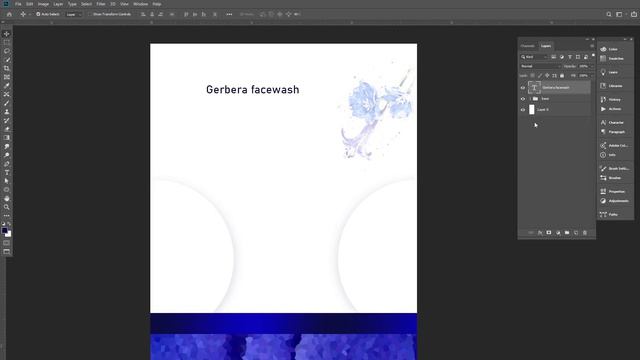Image resolution: width=640 pixels, height=360 pixels.
Task: Toggle the Auto-Select checkbox
Action: click(x=38, y=14)
